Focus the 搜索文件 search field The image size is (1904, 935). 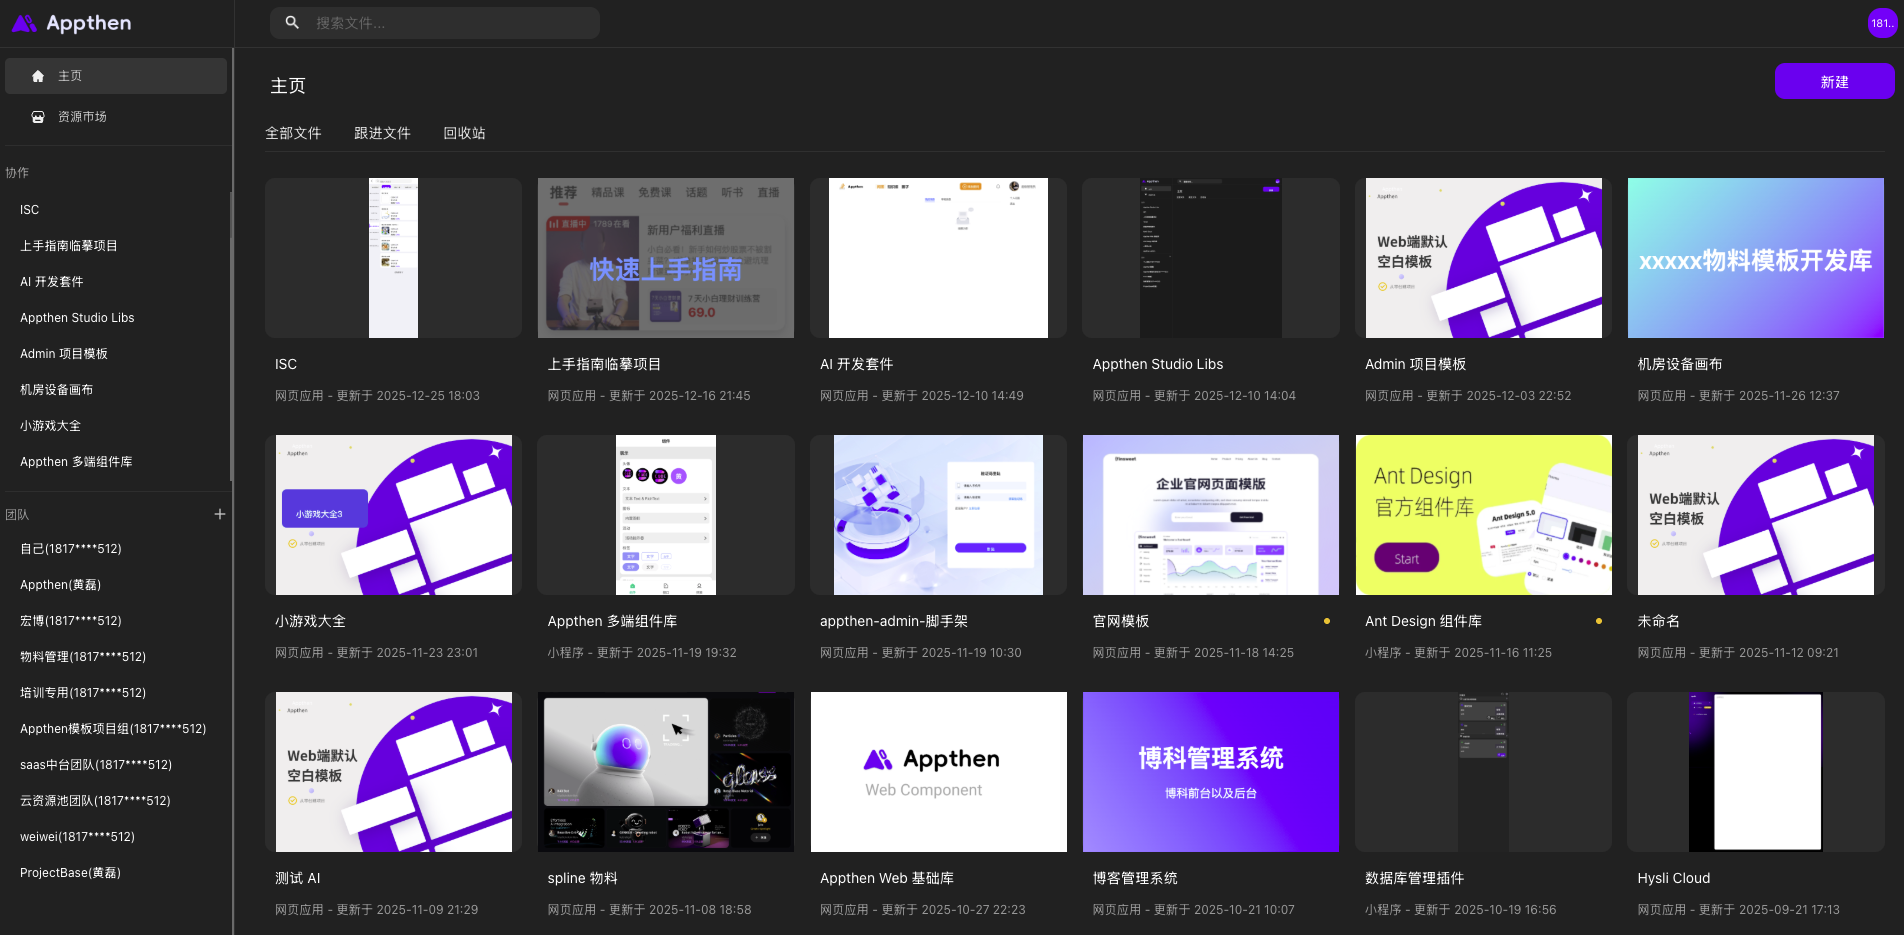[x=435, y=23]
